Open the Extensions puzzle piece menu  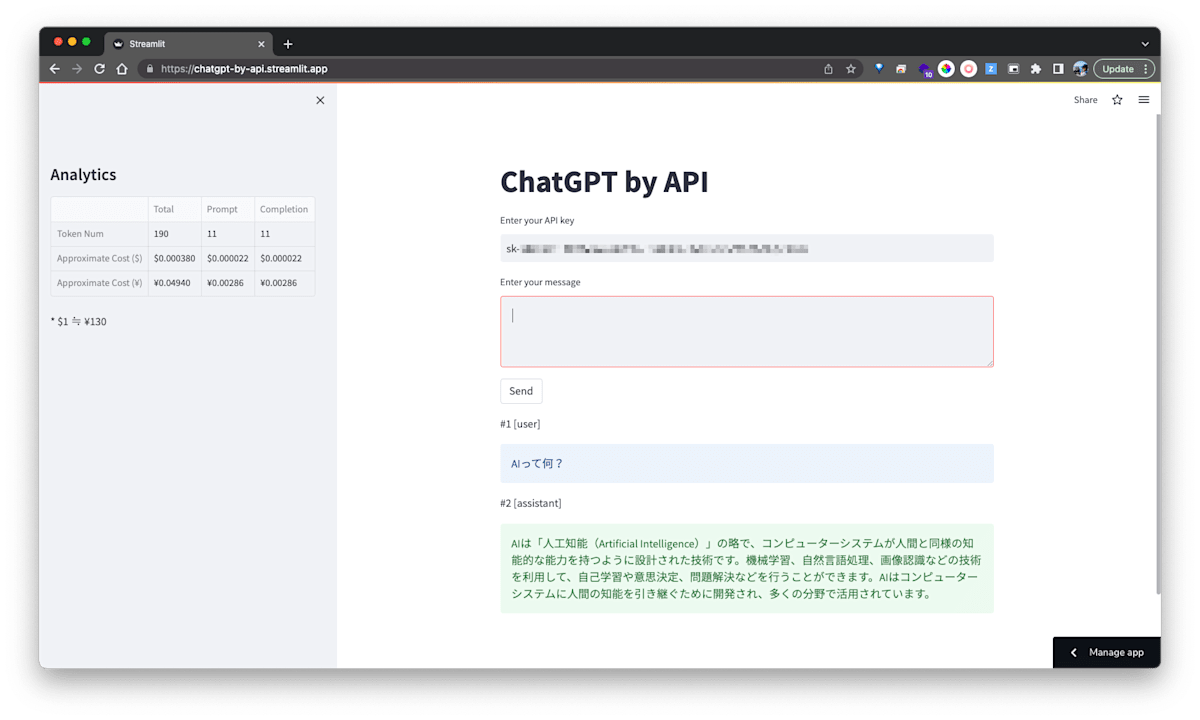1036,69
